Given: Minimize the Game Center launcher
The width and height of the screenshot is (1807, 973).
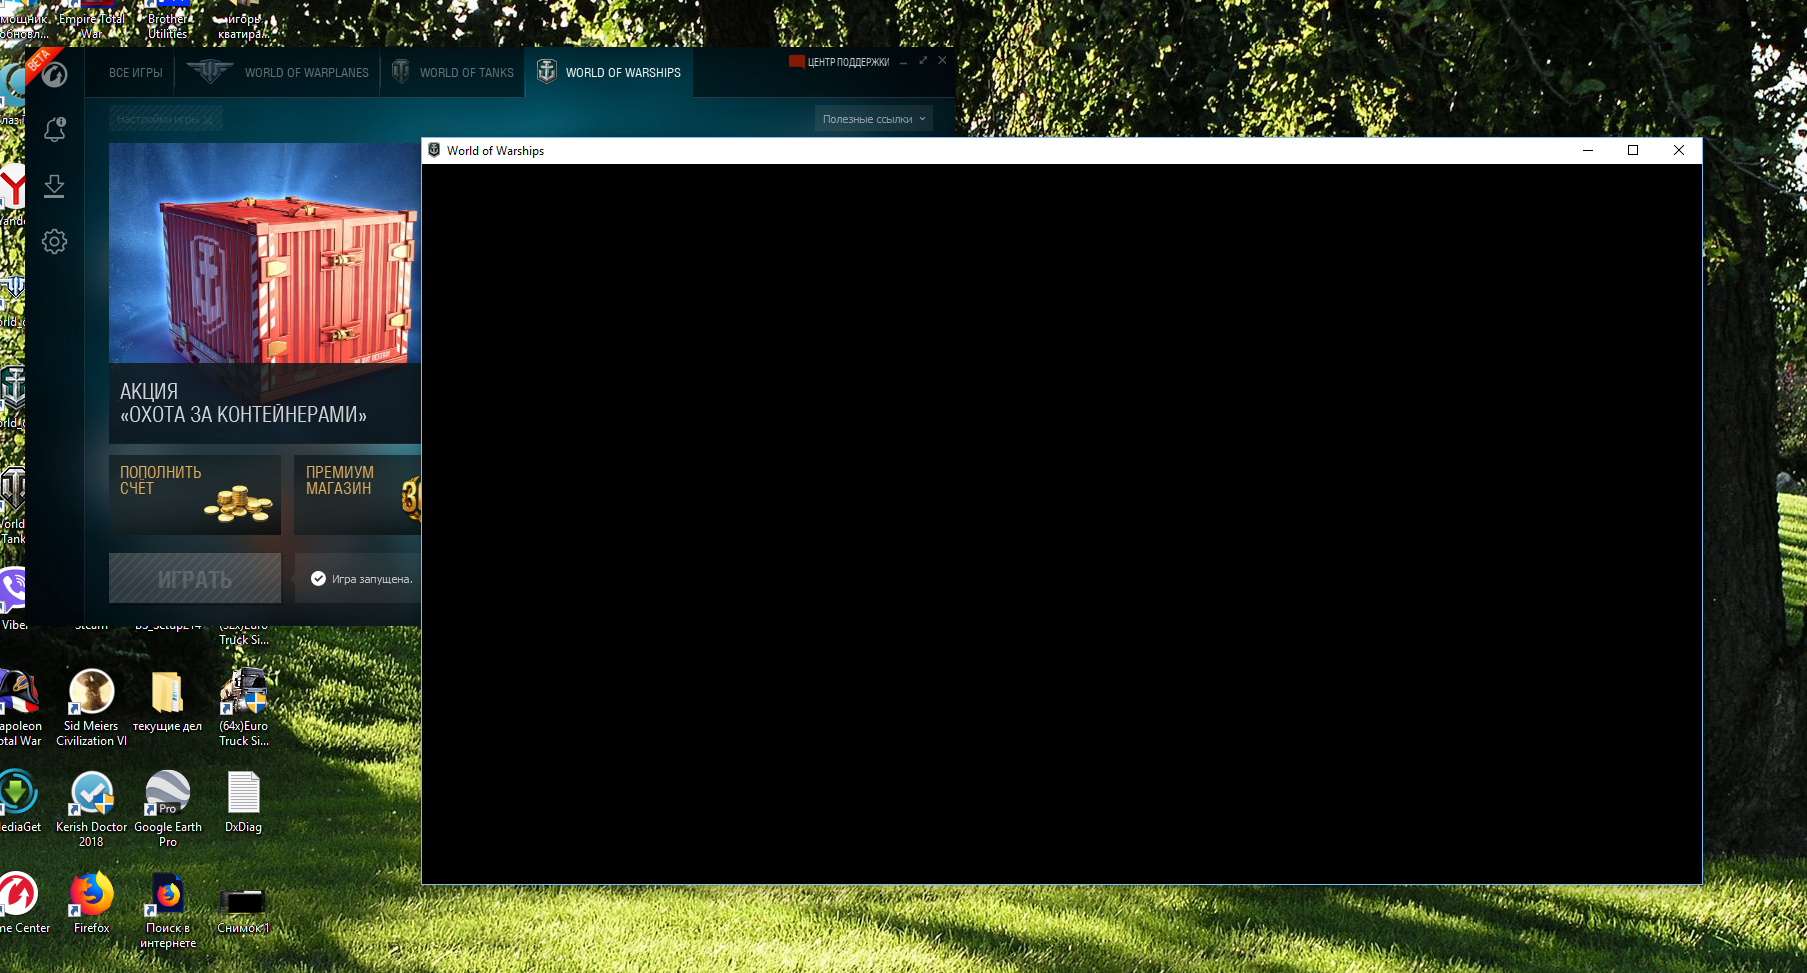Looking at the screenshot, I should click(x=903, y=62).
